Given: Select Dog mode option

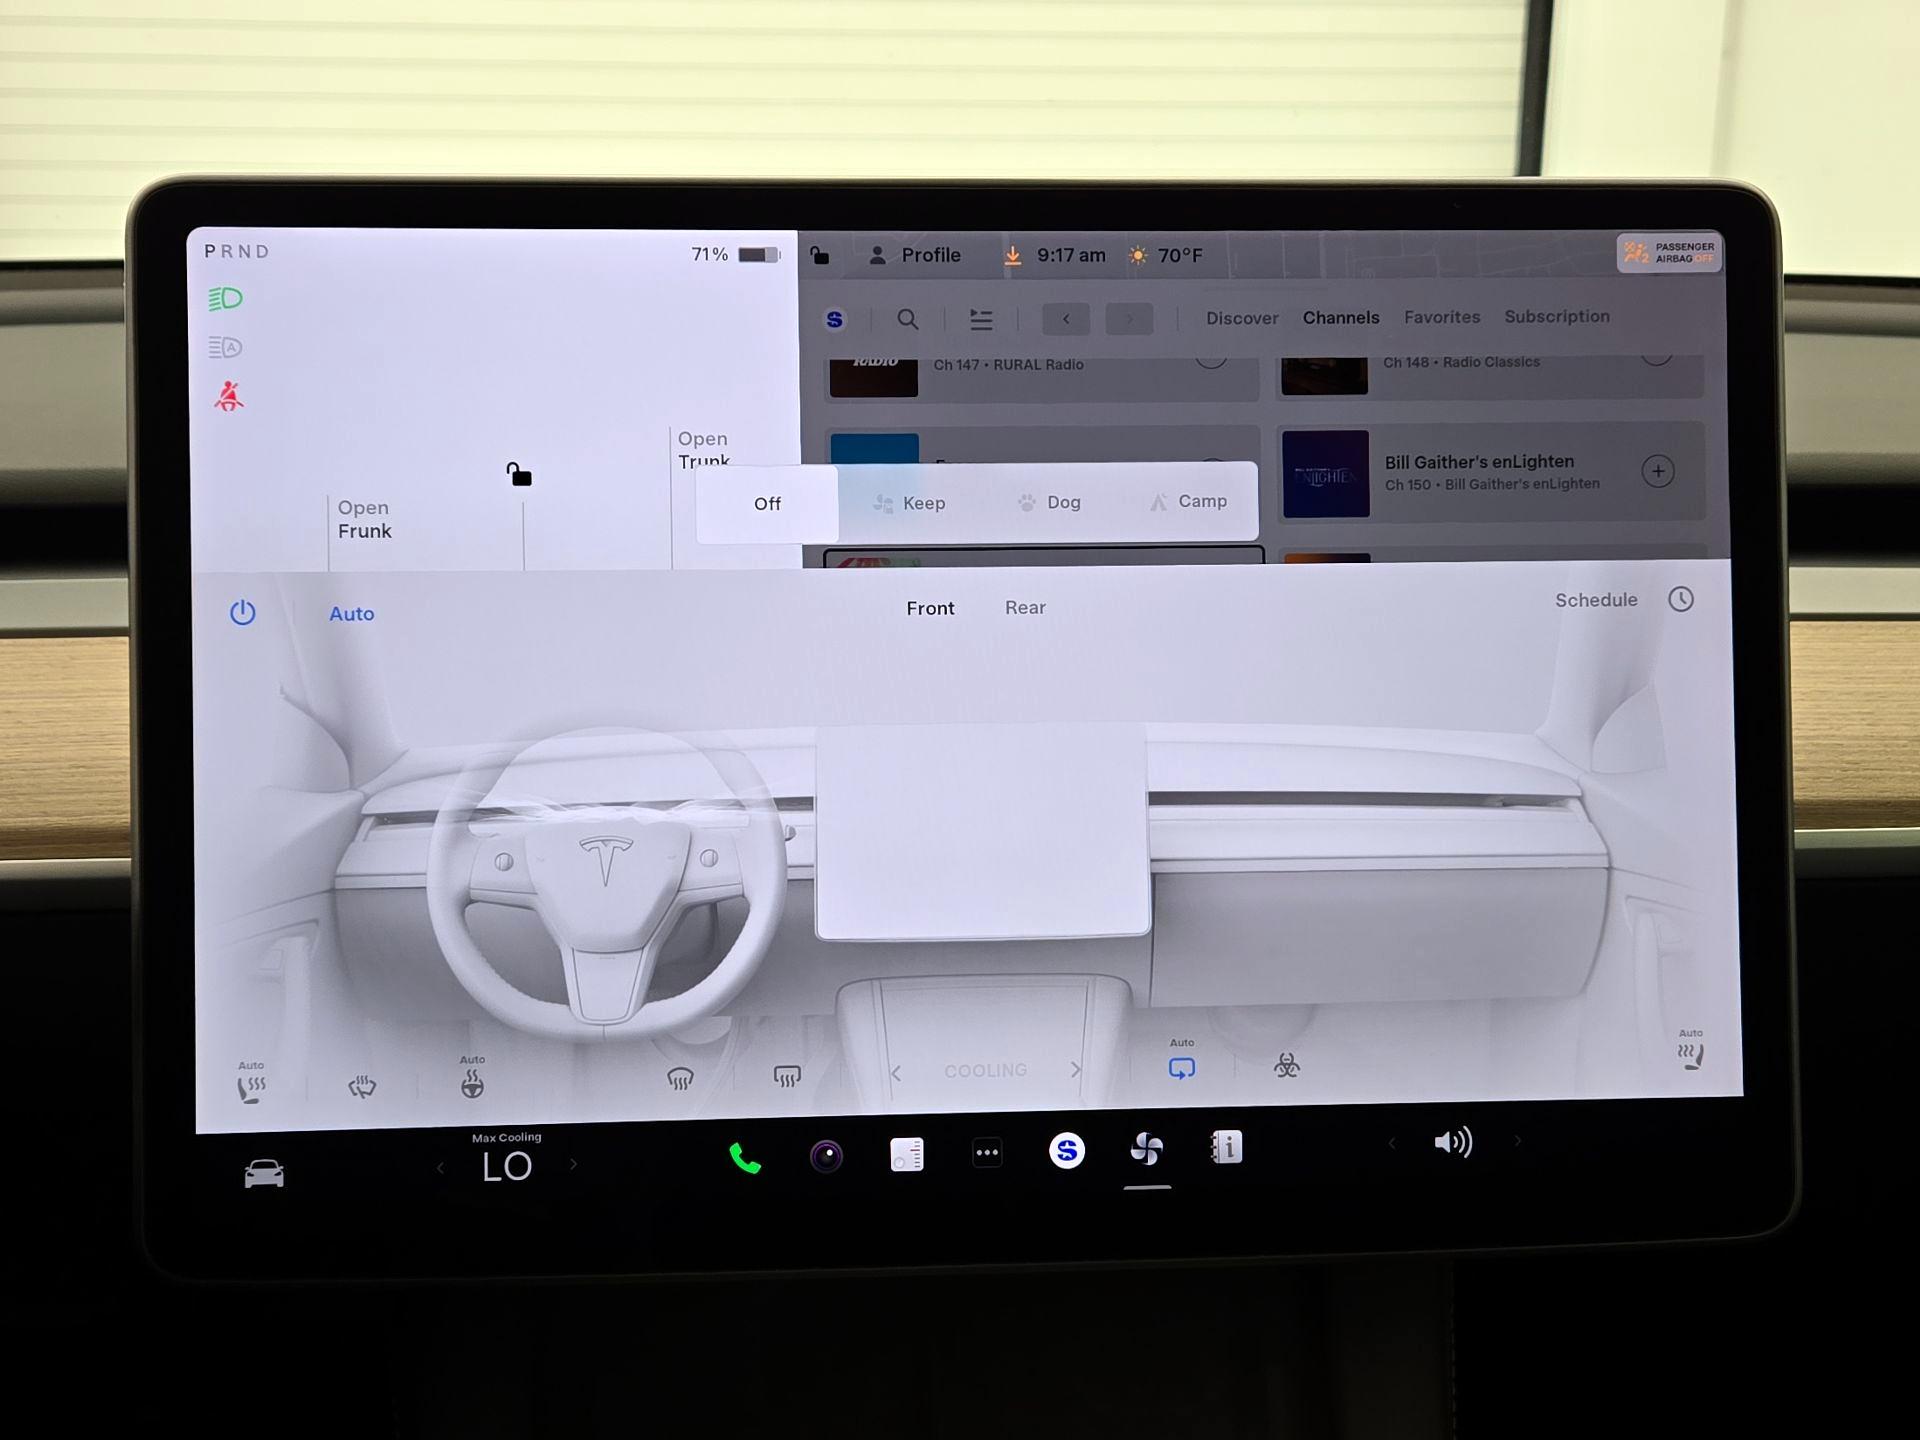Looking at the screenshot, I should [x=1050, y=502].
